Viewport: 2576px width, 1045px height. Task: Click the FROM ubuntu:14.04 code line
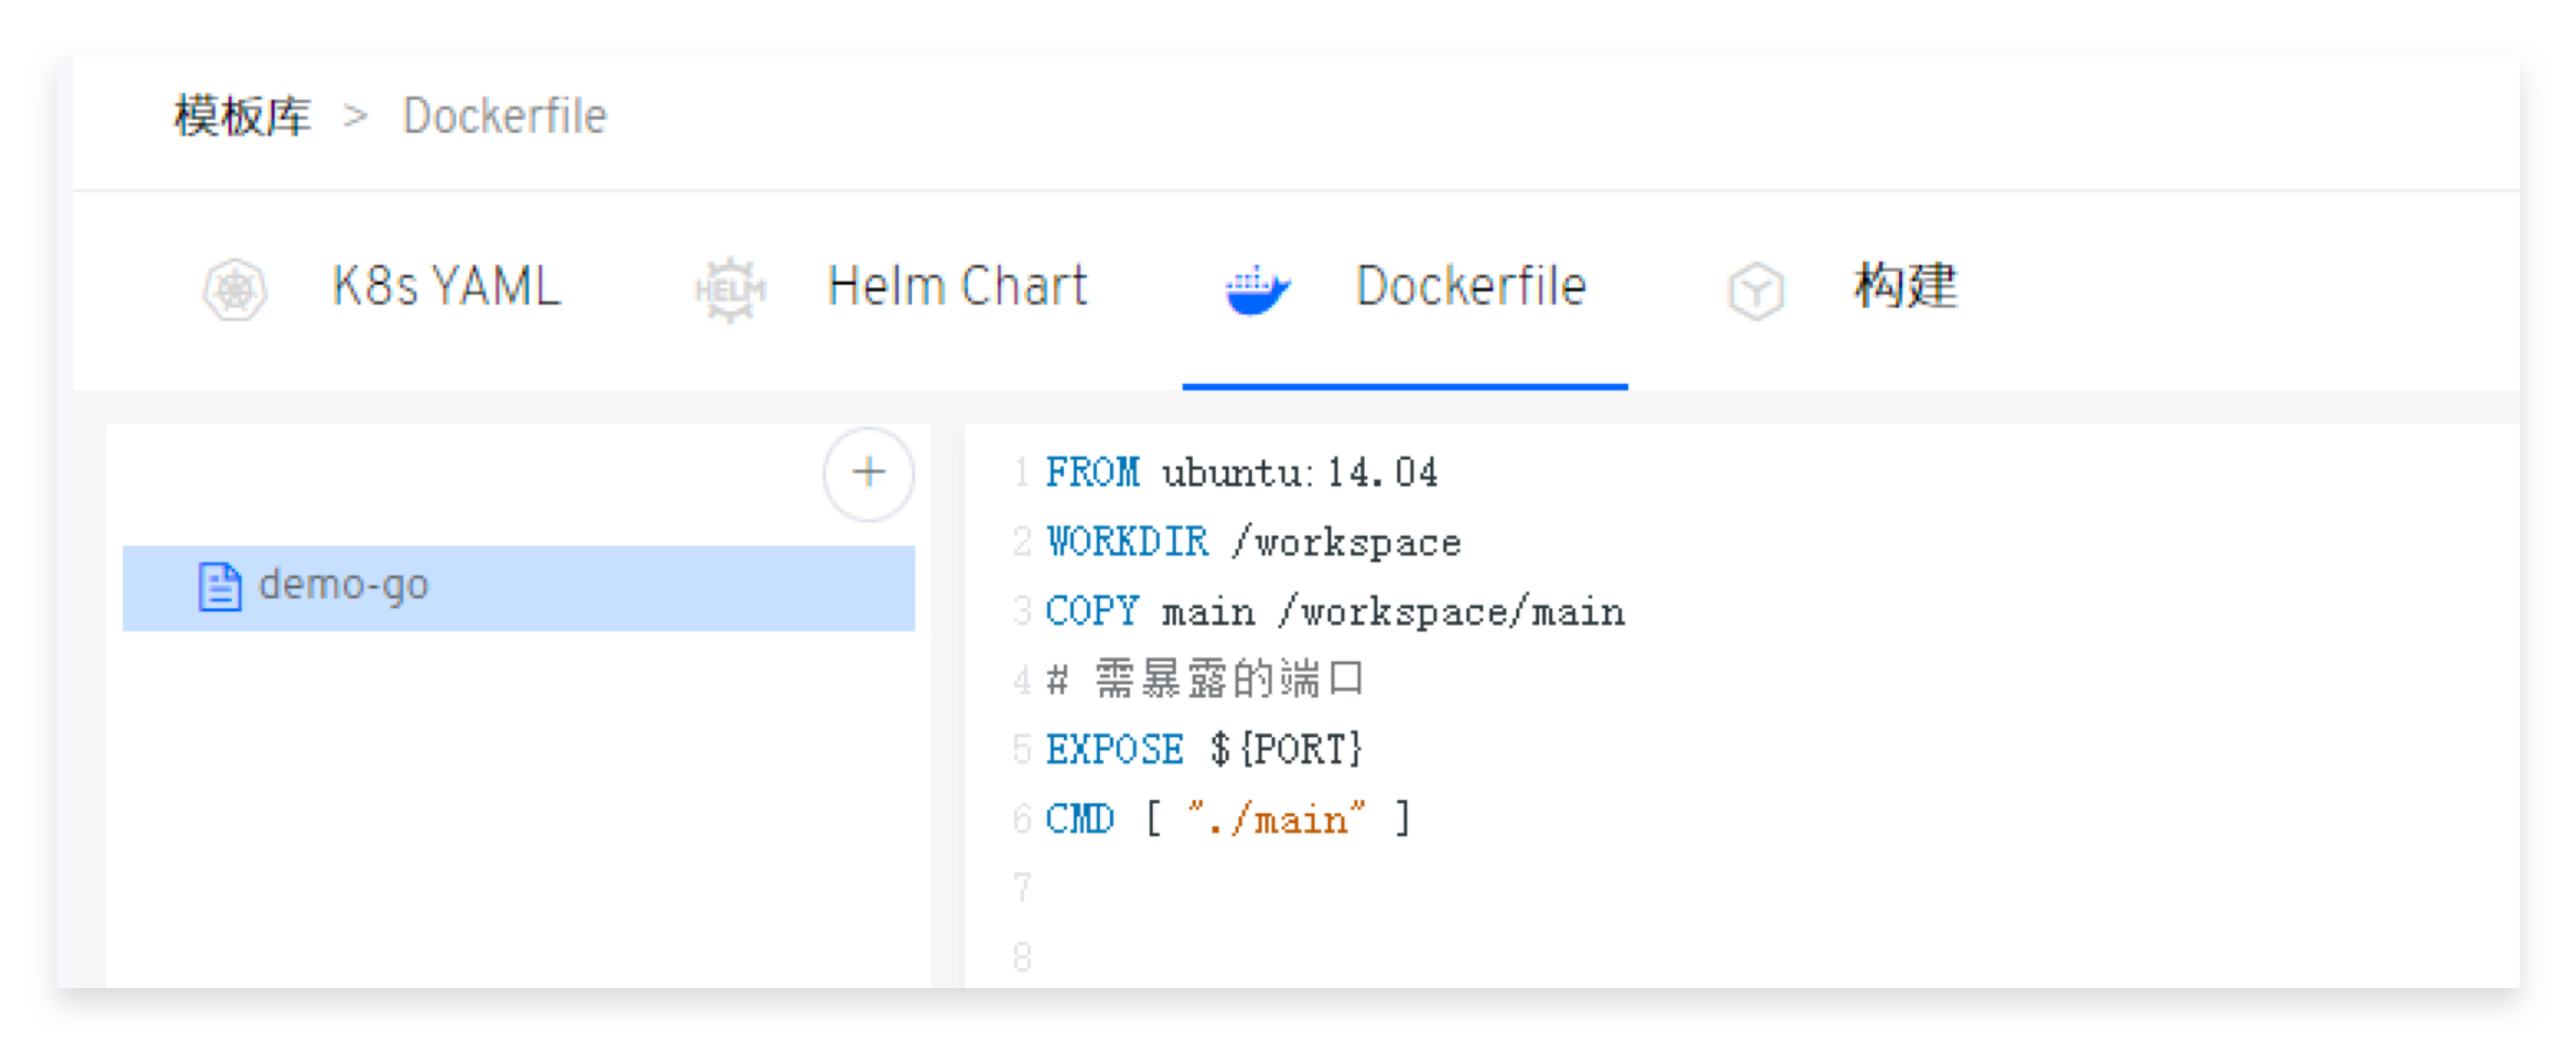pyautogui.click(x=1240, y=473)
